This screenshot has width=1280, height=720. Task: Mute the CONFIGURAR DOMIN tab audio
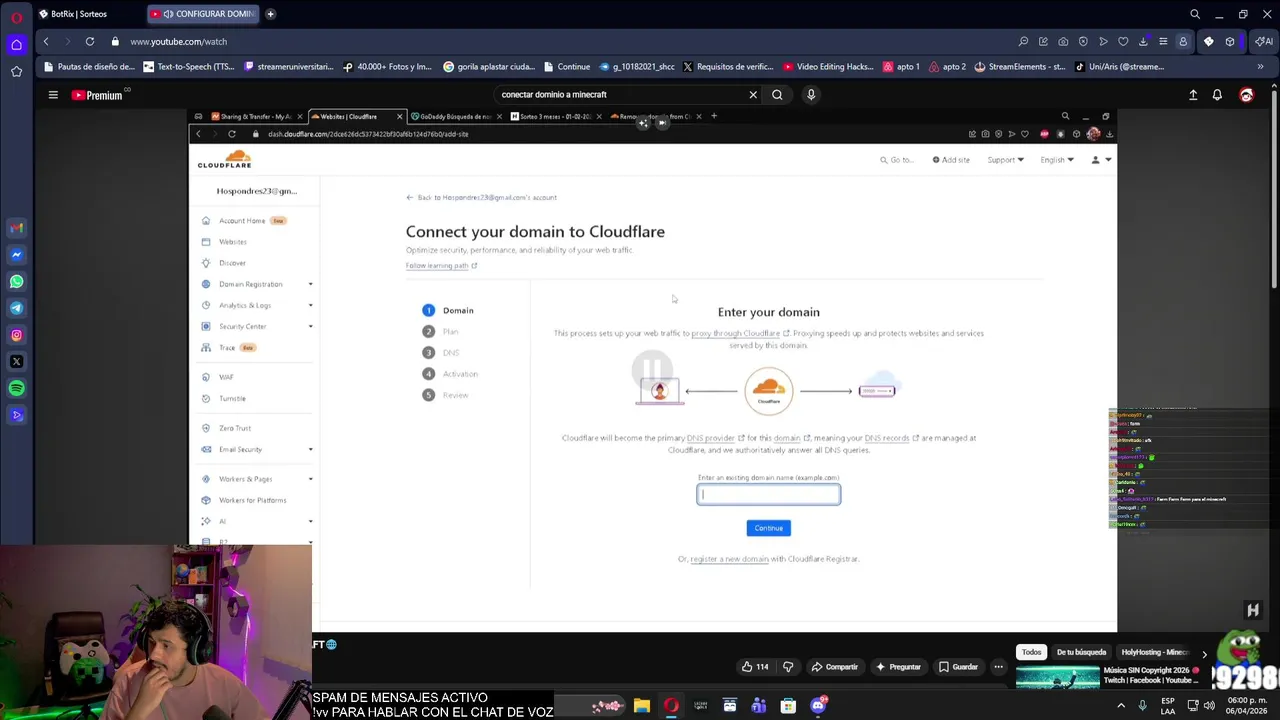pos(168,14)
